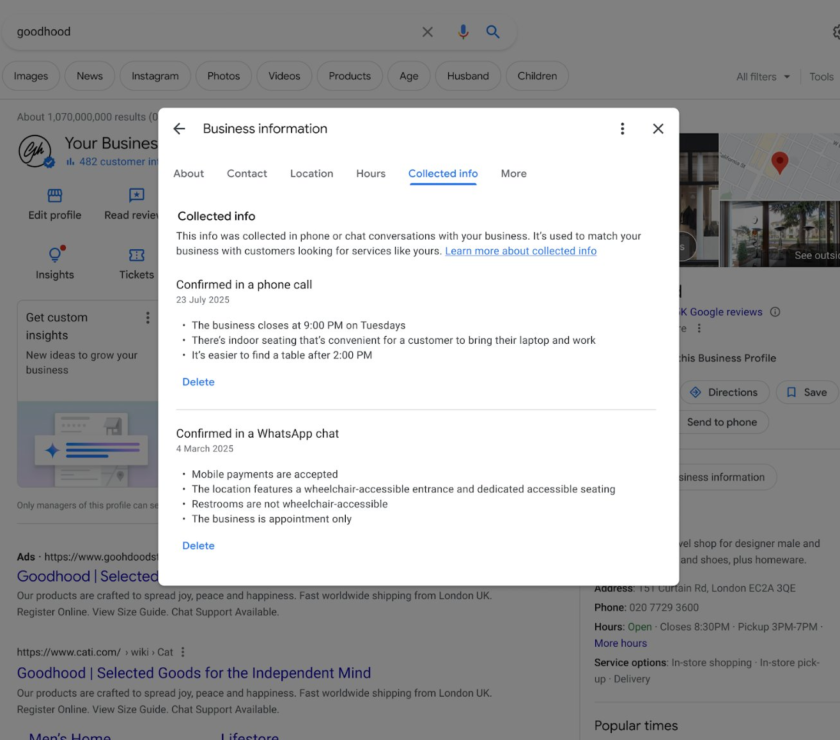Filter results by News
840x740 pixels.
click(x=89, y=76)
